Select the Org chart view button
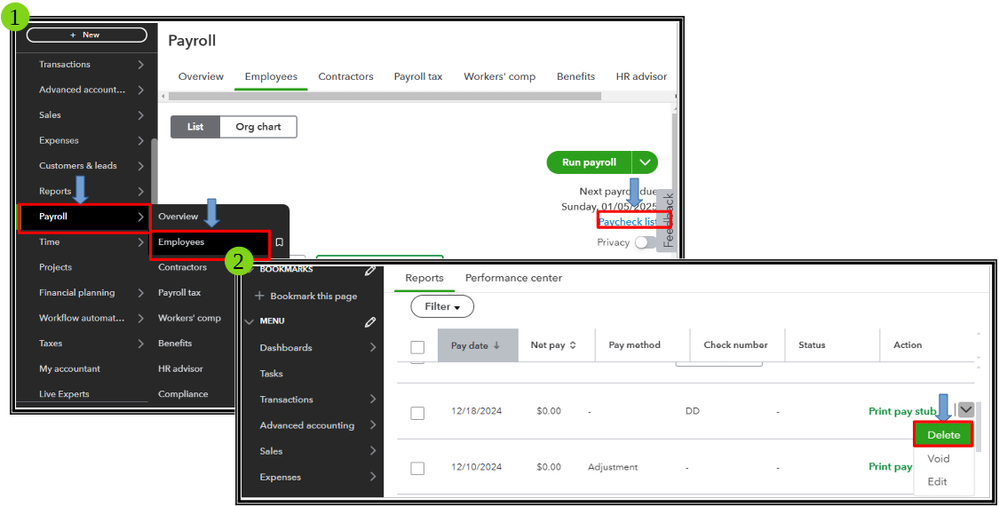The height and width of the screenshot is (506, 999). [258, 127]
